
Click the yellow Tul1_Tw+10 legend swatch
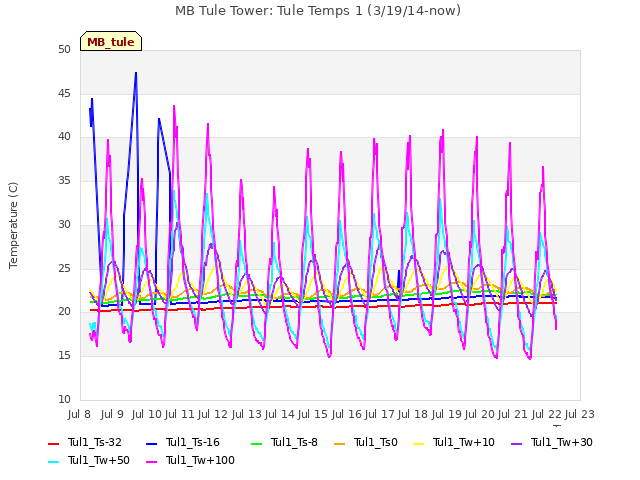tap(419, 443)
